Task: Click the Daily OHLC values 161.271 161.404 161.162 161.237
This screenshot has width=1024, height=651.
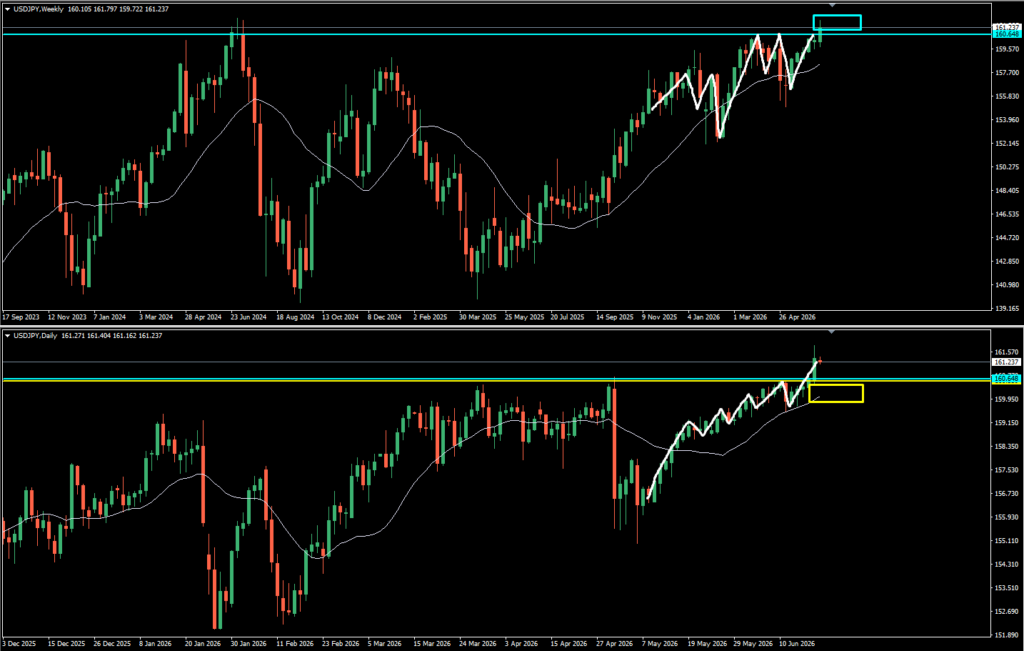Action: (111, 336)
